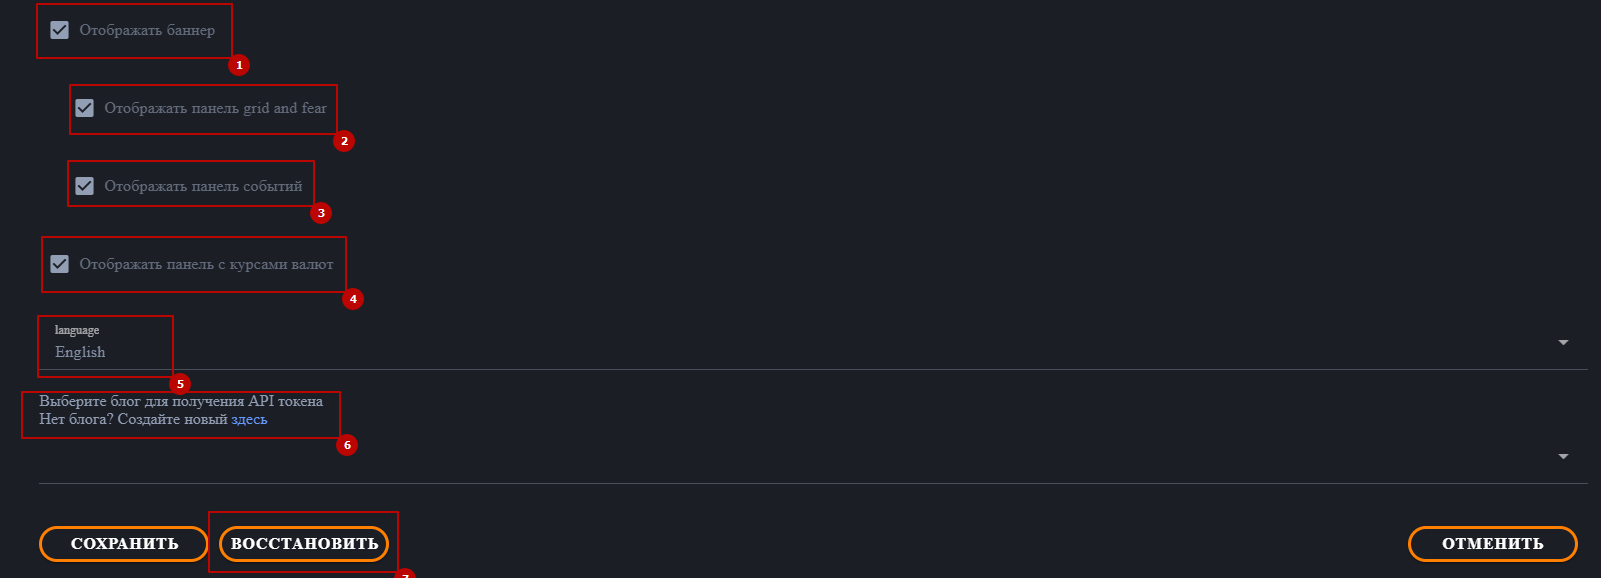
Task: Click the "Восстановить" button
Action: [304, 544]
